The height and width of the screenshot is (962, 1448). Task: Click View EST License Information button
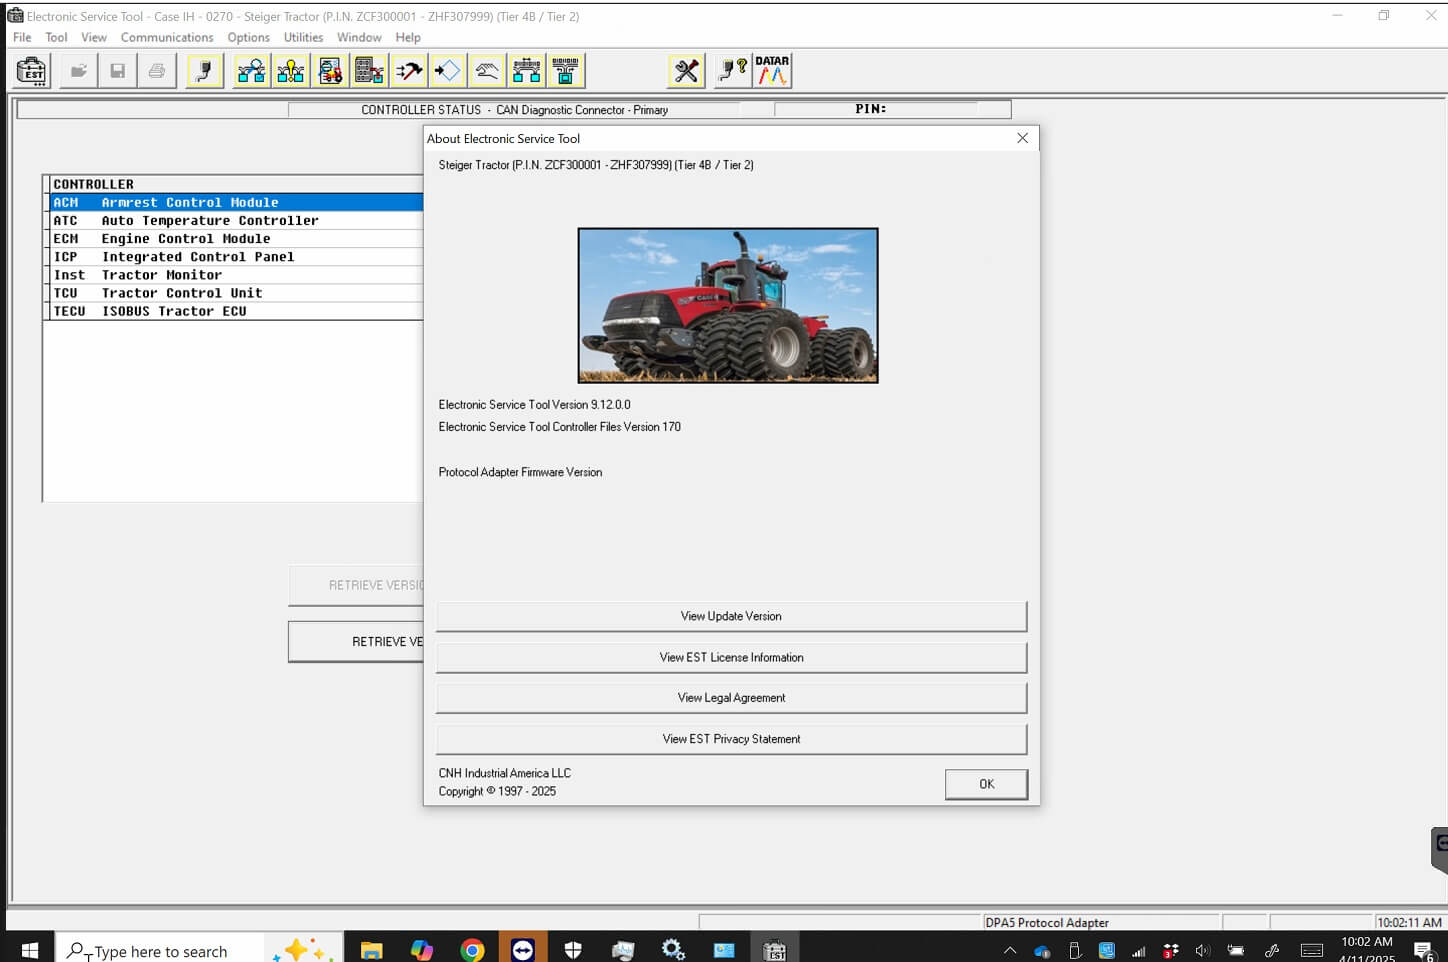[x=731, y=657]
